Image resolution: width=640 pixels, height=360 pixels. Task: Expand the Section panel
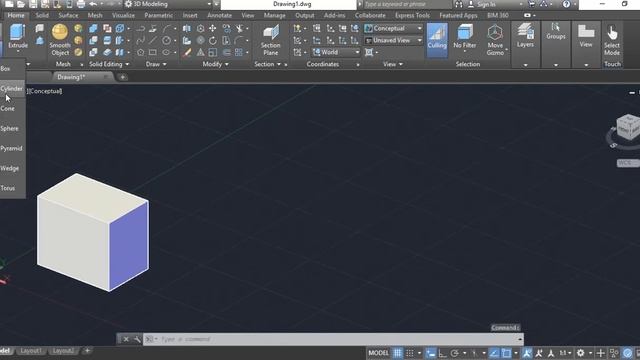267,64
